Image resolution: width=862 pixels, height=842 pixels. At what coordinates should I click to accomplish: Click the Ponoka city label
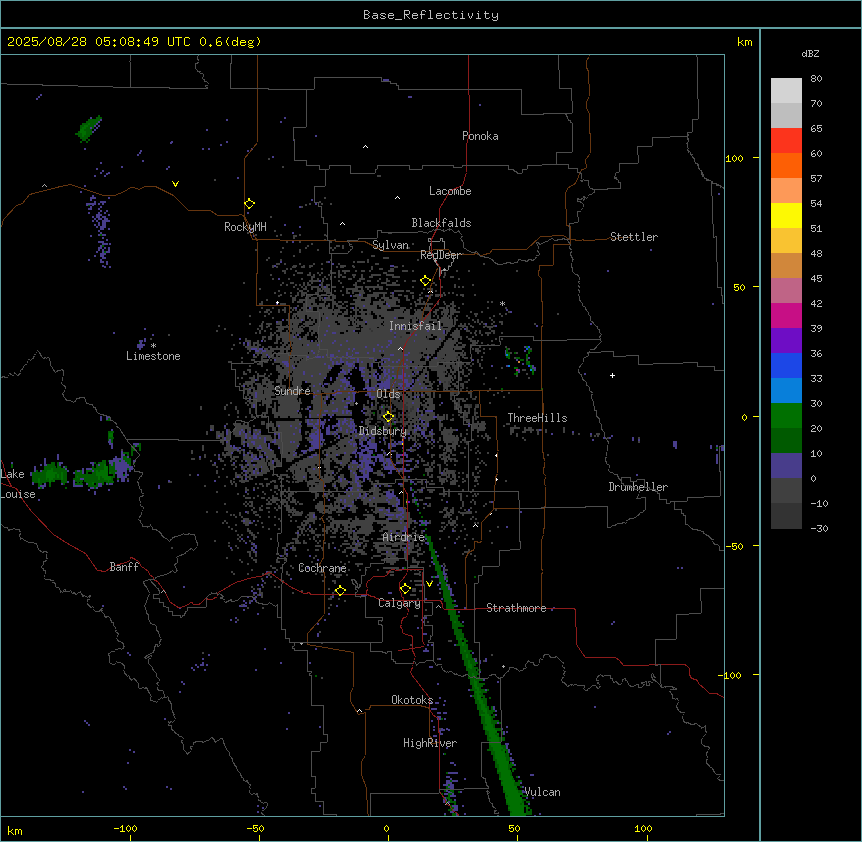pos(480,136)
